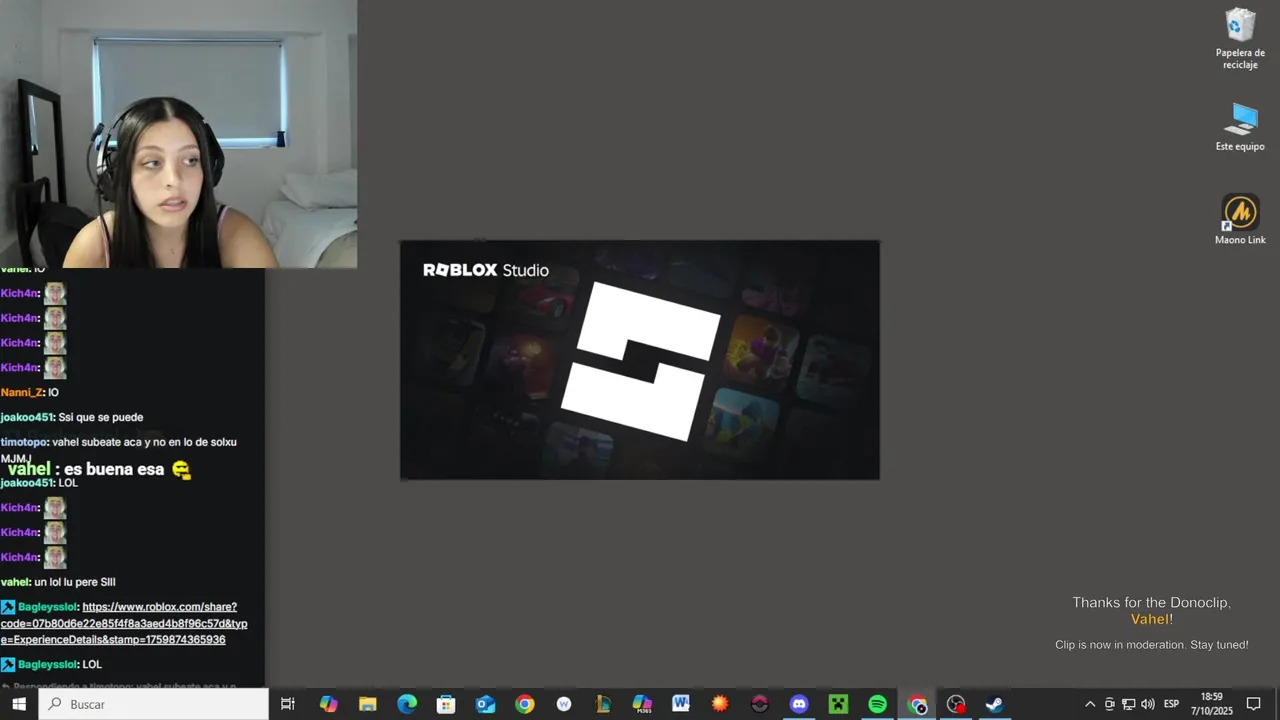Screen dimensions: 1280x720
Task: Open Outlook from the taskbar
Action: [485, 704]
